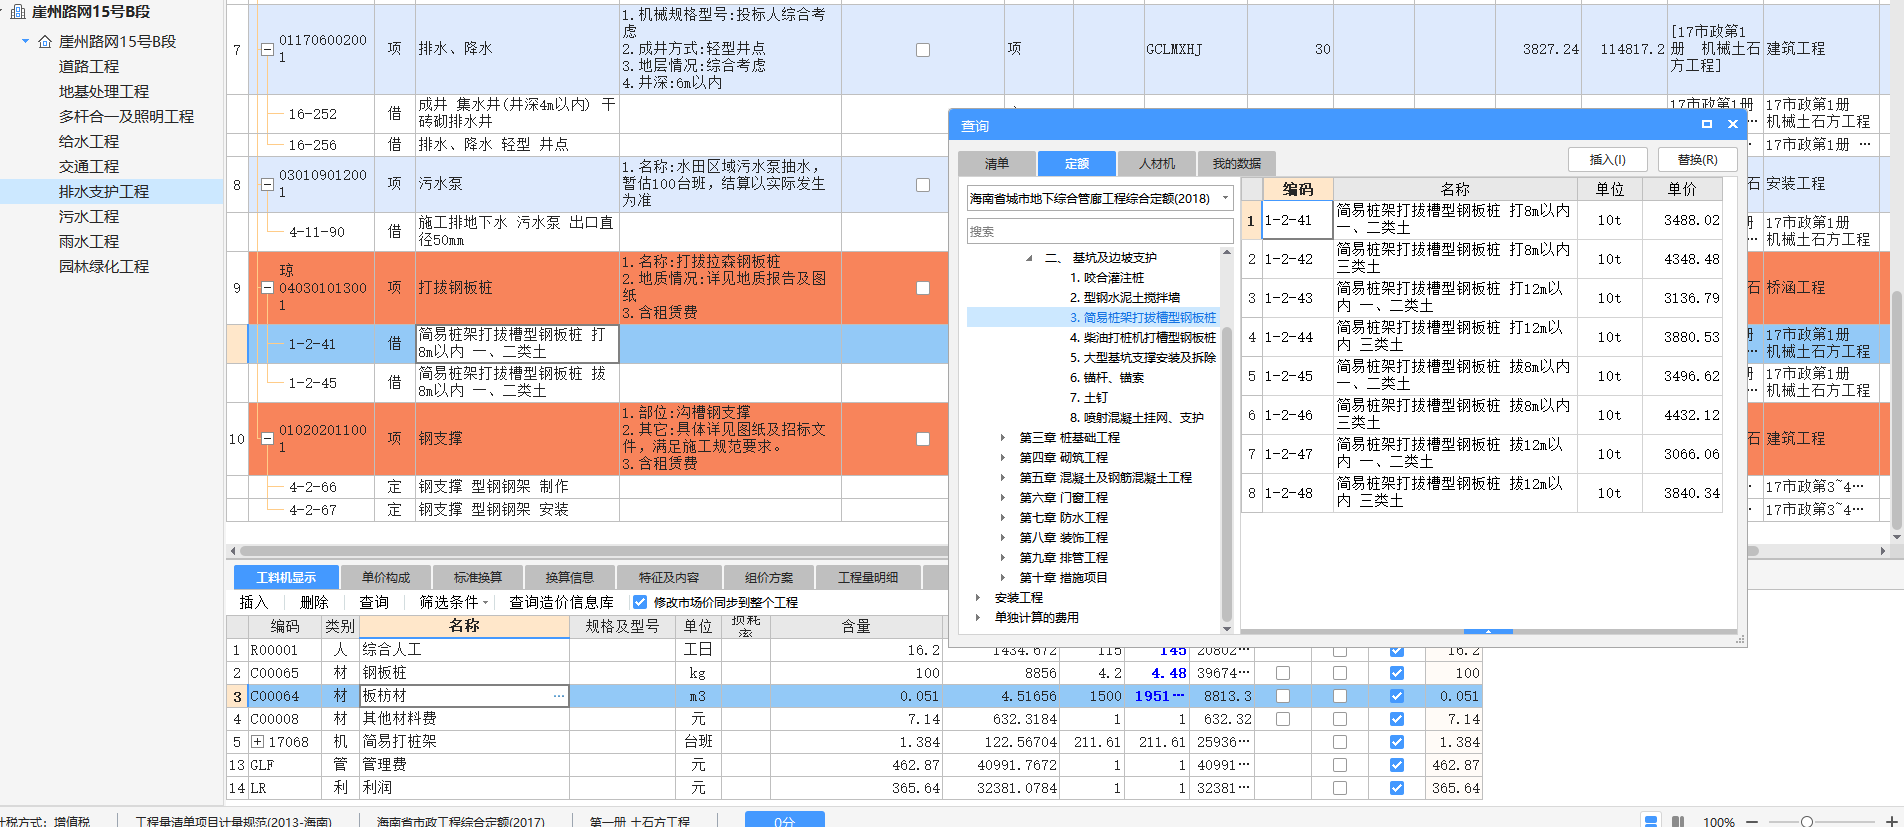Switch to side-by-side column layout icon
Image resolution: width=1904 pixels, height=827 pixels.
(1678, 821)
